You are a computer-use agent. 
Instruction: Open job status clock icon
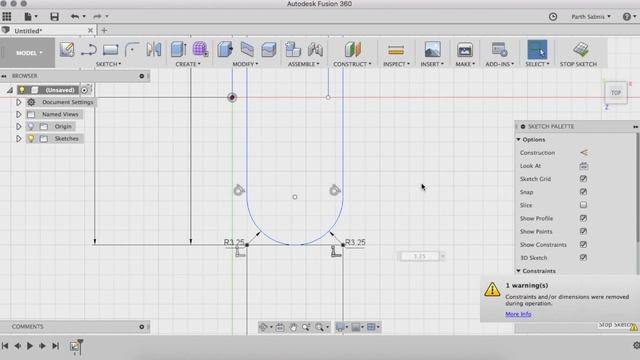click(553, 17)
